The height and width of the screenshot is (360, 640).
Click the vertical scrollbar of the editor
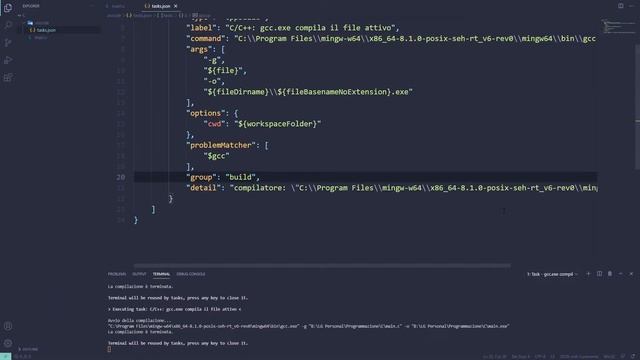pos(637,106)
